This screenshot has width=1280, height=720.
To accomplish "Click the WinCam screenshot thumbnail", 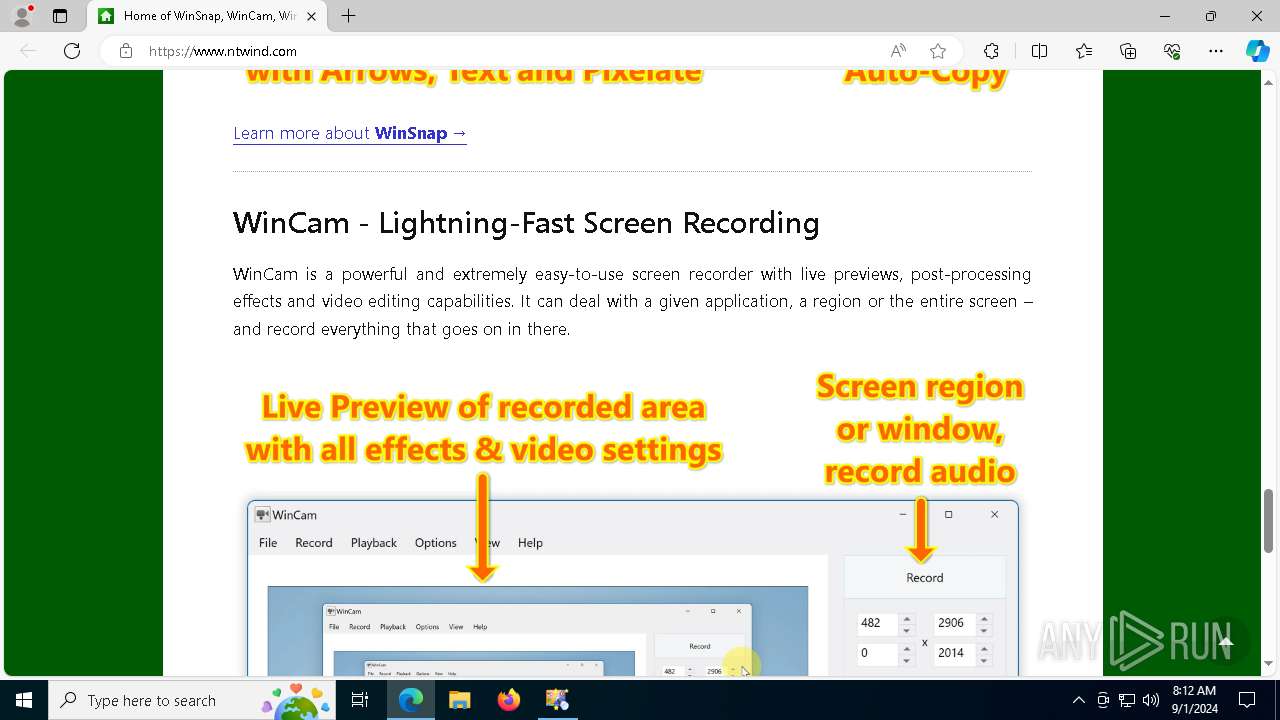I will point(632,588).
